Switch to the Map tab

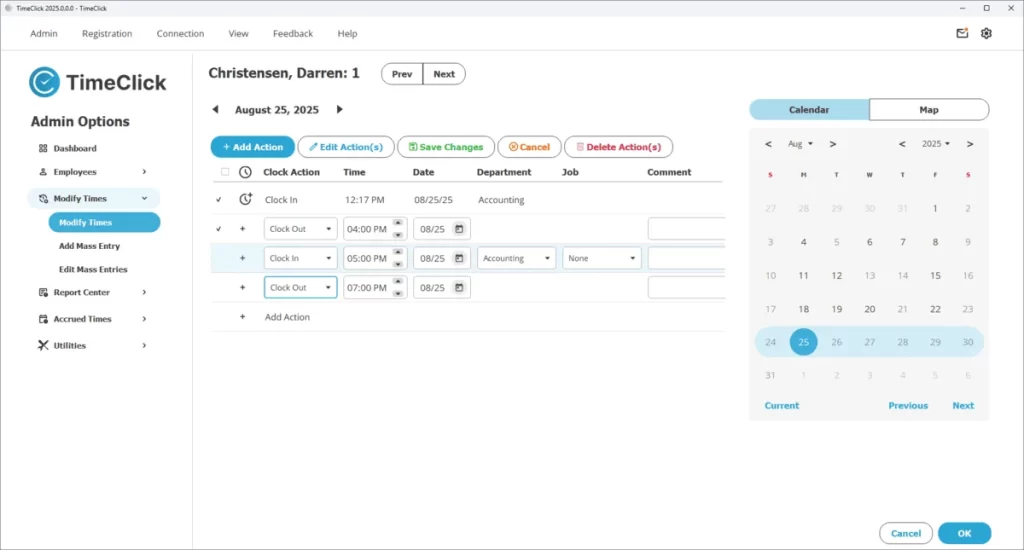pos(928,110)
